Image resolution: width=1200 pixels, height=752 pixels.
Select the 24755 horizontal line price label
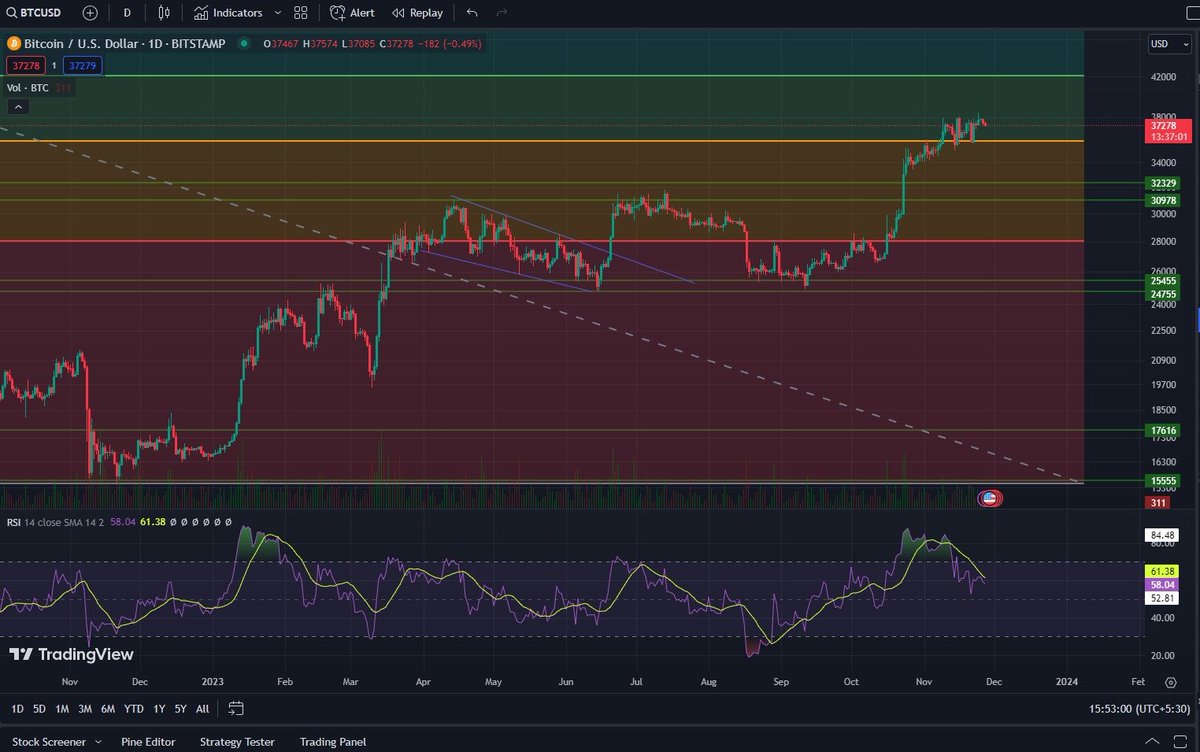click(1165, 294)
